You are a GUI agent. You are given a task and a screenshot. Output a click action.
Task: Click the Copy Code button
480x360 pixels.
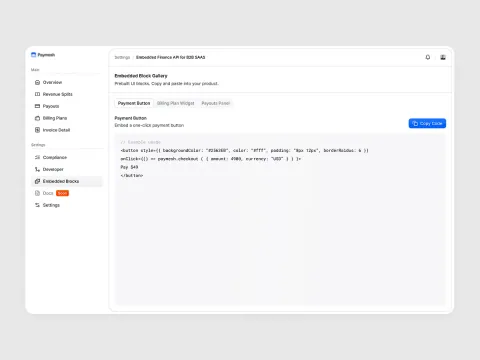[x=427, y=123]
